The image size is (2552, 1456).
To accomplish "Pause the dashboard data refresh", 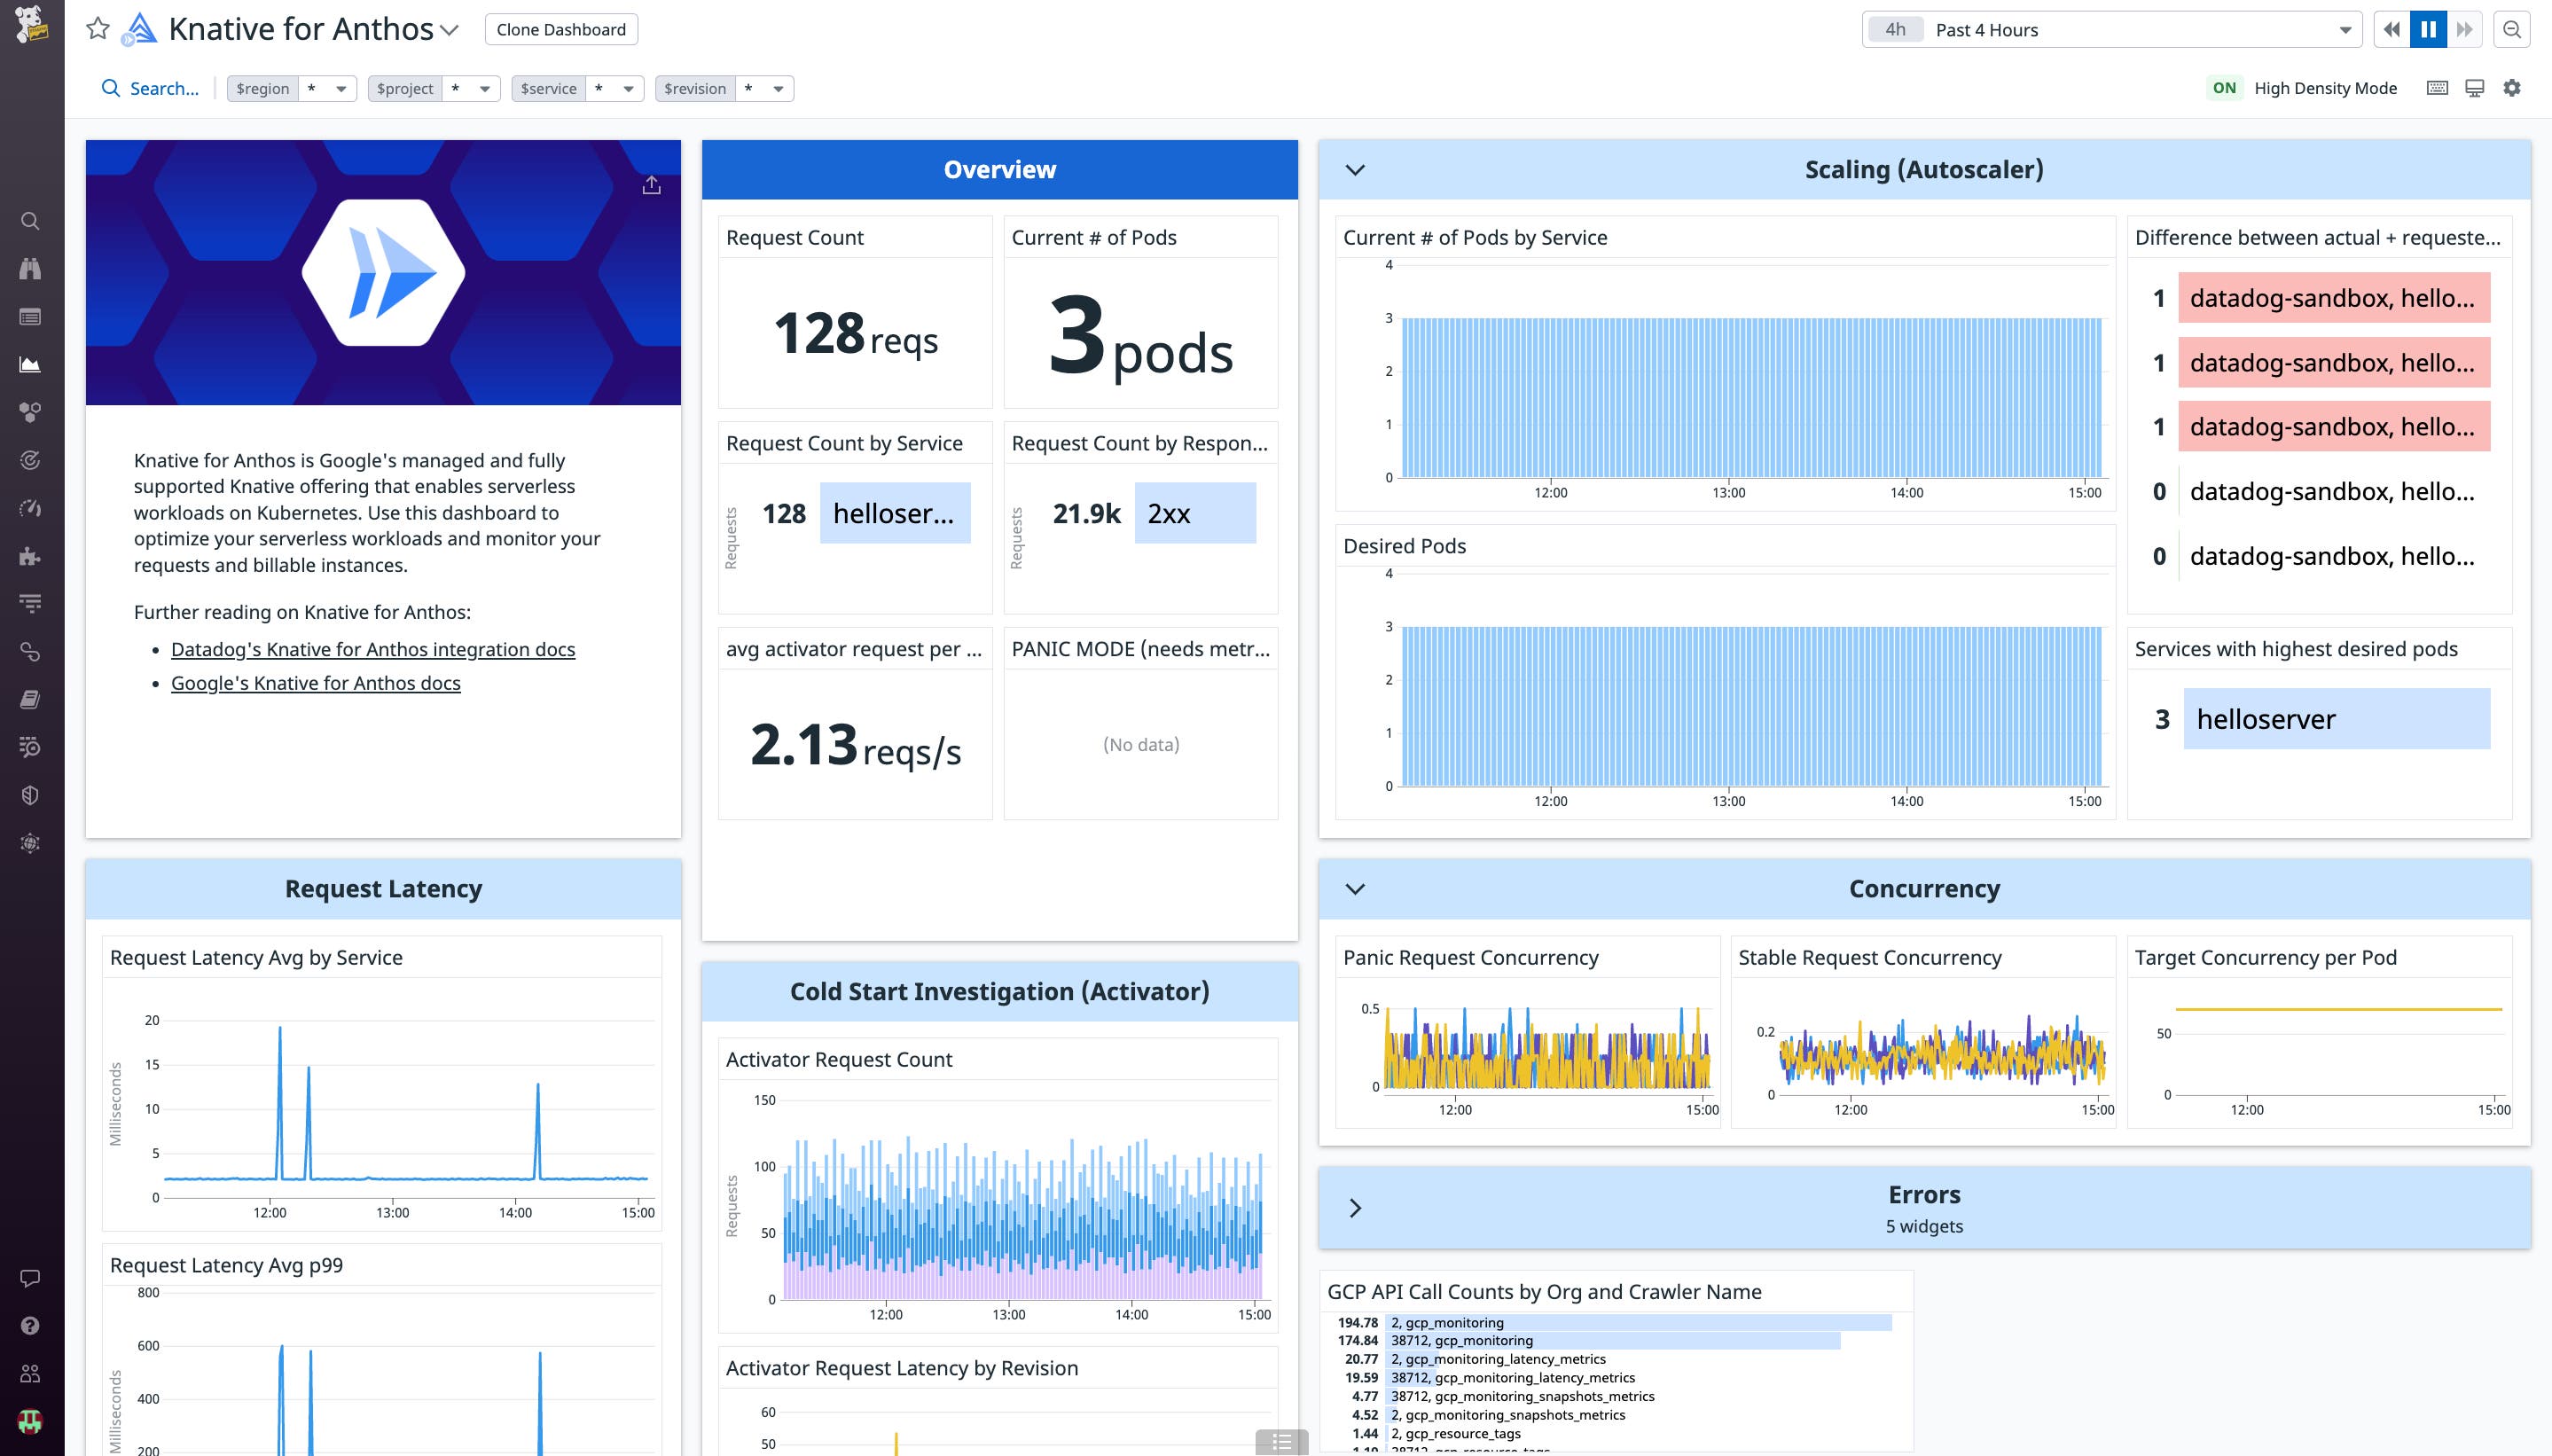I will (2428, 29).
